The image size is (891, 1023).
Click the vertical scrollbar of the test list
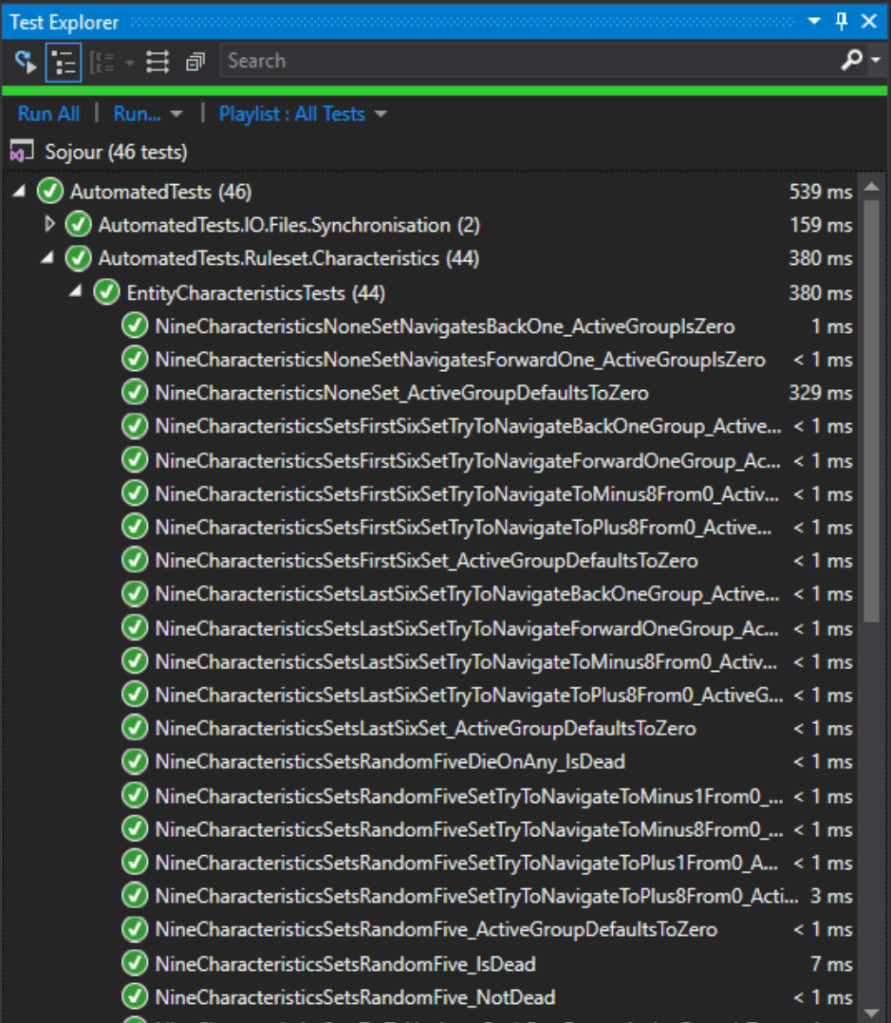point(871,400)
